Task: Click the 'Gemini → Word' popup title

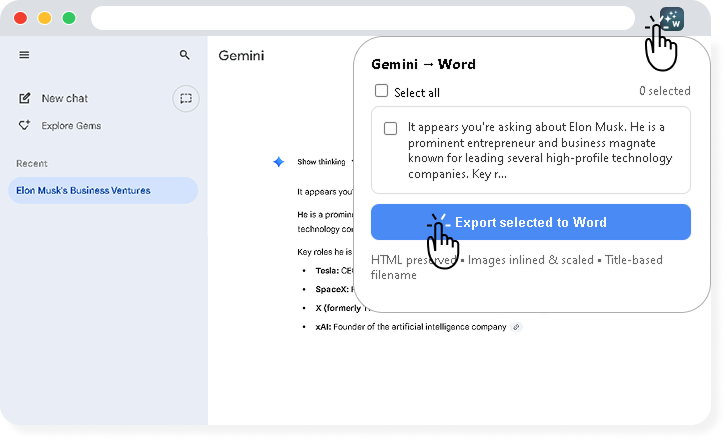Action: [x=423, y=64]
